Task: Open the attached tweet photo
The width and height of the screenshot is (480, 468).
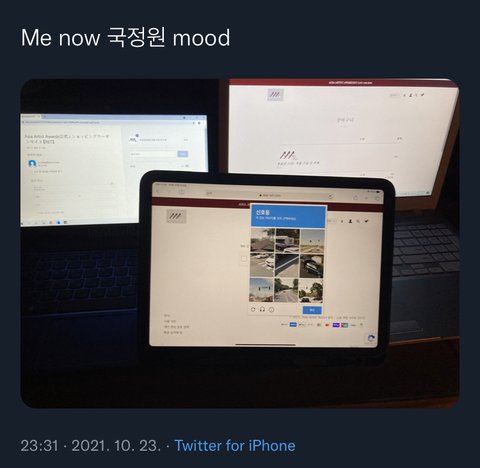Action: [x=240, y=243]
